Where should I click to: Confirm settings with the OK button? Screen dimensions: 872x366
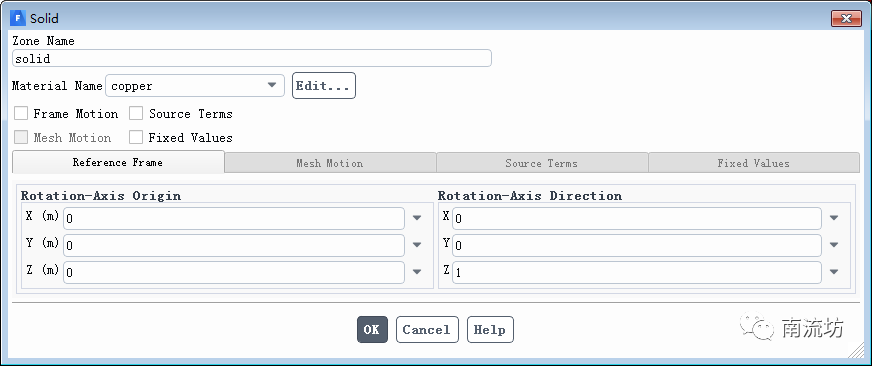(x=372, y=330)
